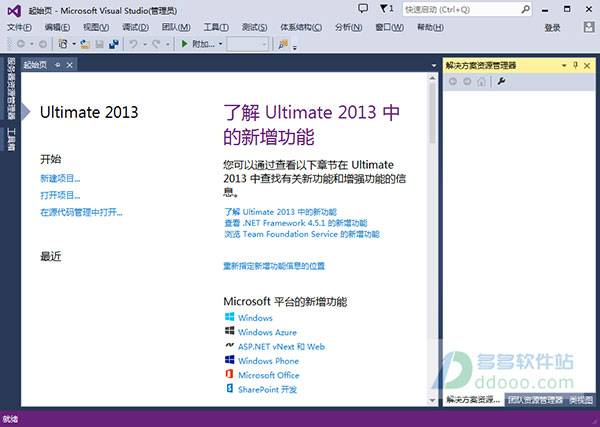
Task: Click the account picture icon beside 登录
Action: tap(589, 27)
